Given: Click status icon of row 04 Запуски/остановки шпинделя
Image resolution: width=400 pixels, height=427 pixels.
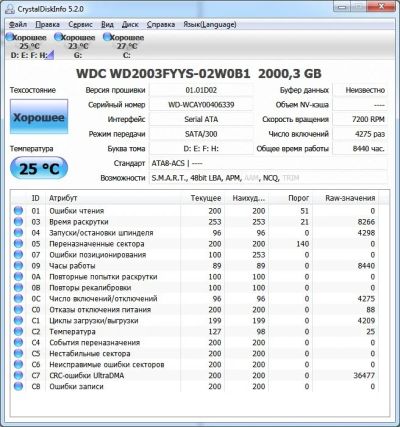Looking at the screenshot, I should pyautogui.click(x=18, y=233).
